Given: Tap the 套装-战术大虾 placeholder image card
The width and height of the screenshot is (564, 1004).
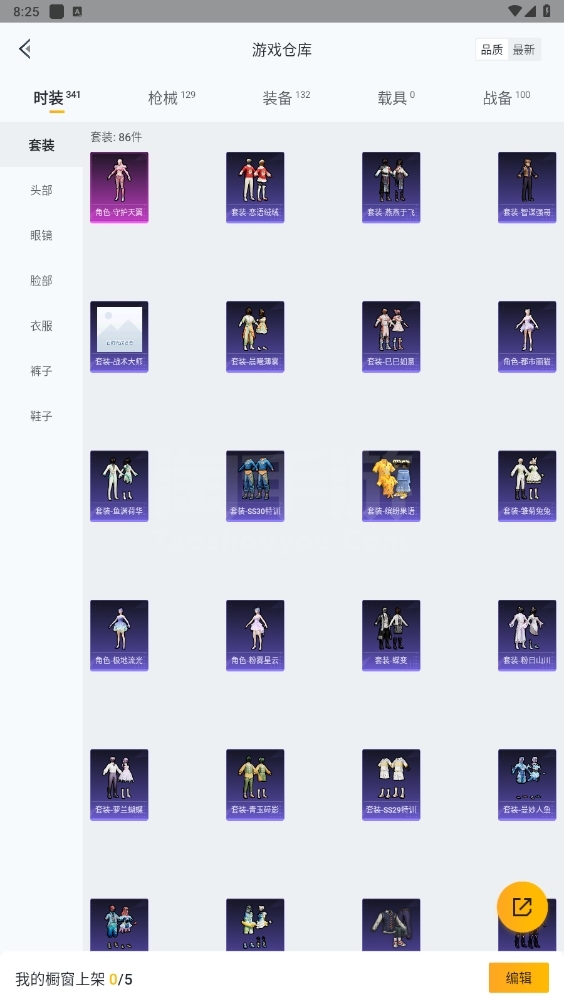Looking at the screenshot, I should (x=119, y=337).
